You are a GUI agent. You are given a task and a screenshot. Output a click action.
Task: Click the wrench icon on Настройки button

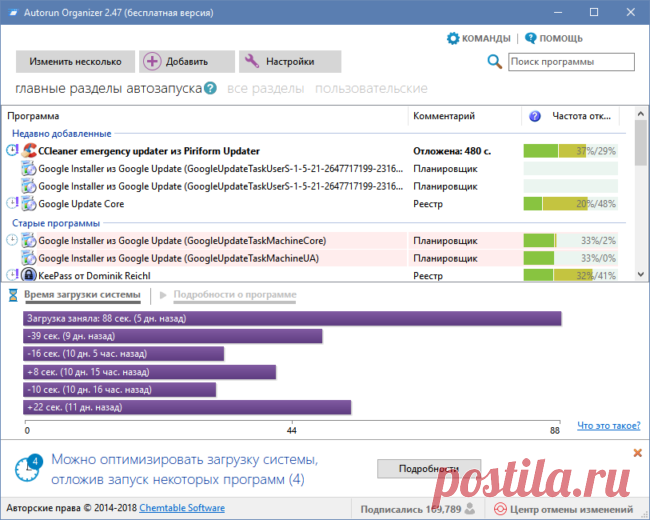tap(252, 61)
